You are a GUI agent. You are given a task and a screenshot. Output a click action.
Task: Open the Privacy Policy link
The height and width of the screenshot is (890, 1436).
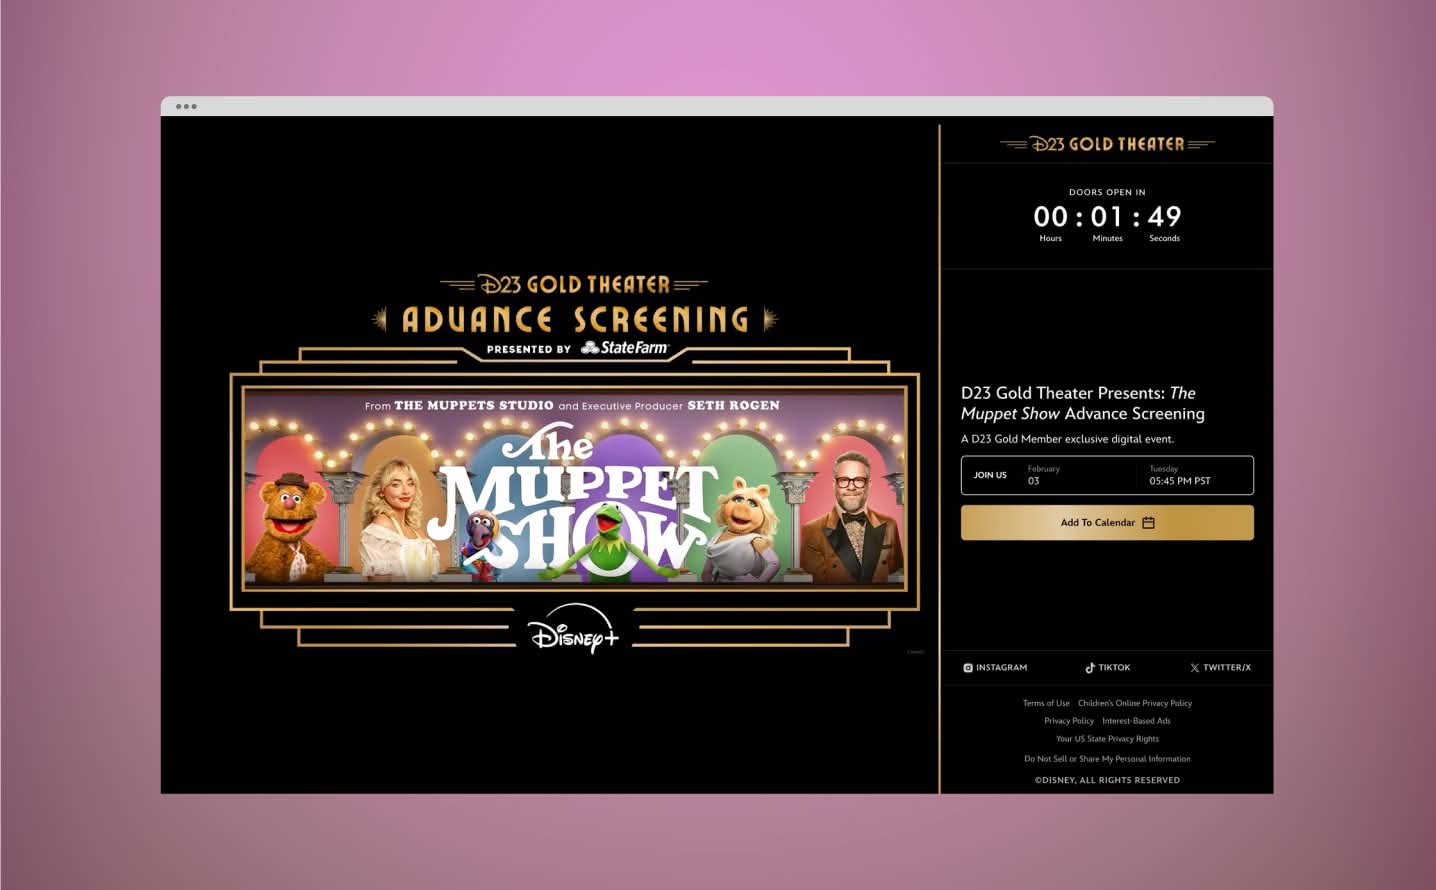(1069, 721)
